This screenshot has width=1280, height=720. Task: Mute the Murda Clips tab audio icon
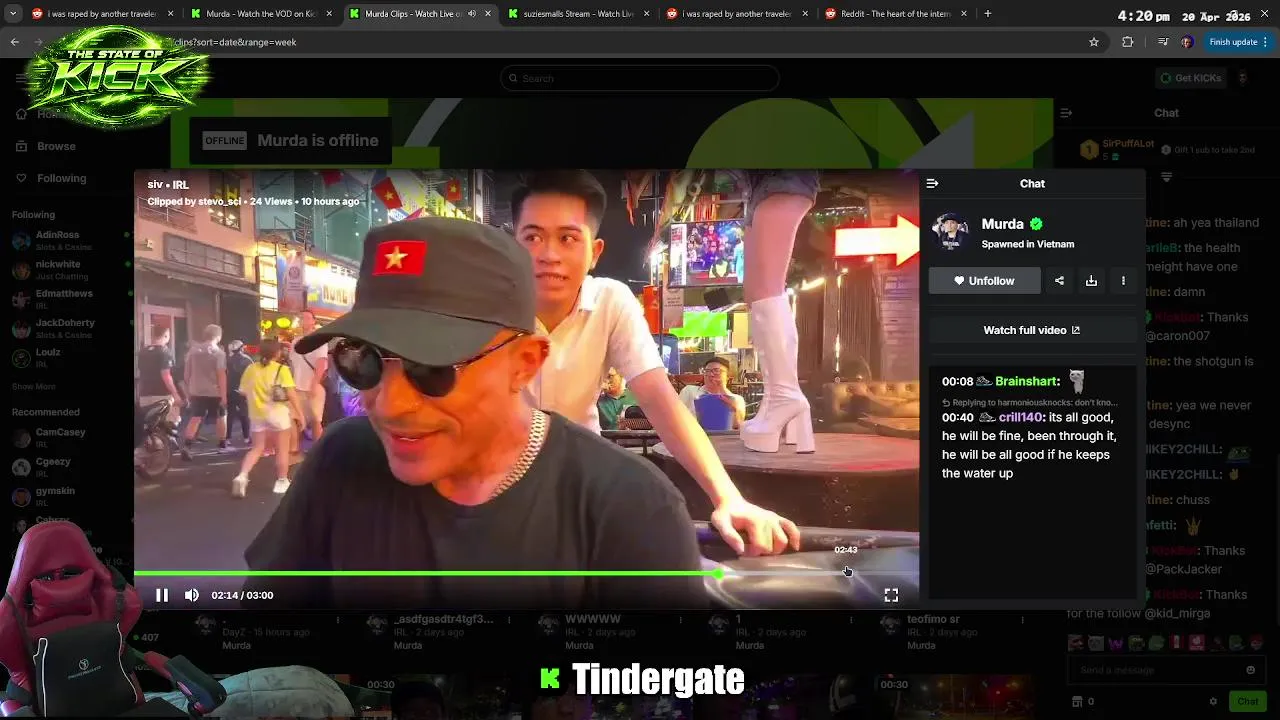click(471, 14)
